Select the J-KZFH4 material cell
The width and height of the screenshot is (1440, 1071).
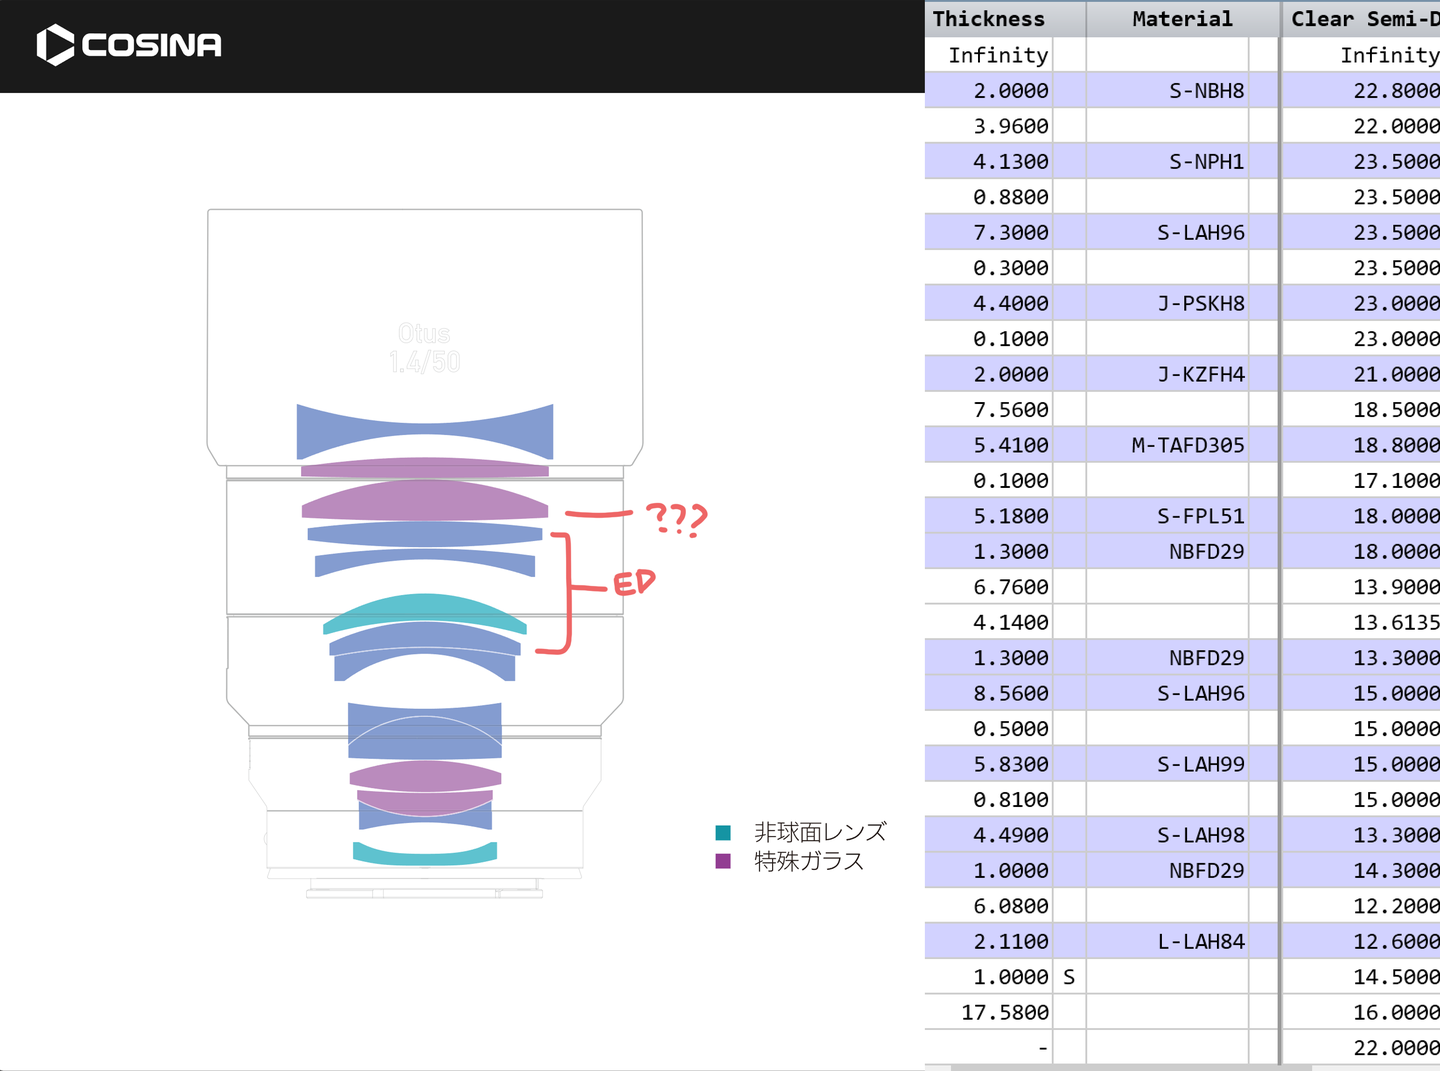coord(1167,375)
